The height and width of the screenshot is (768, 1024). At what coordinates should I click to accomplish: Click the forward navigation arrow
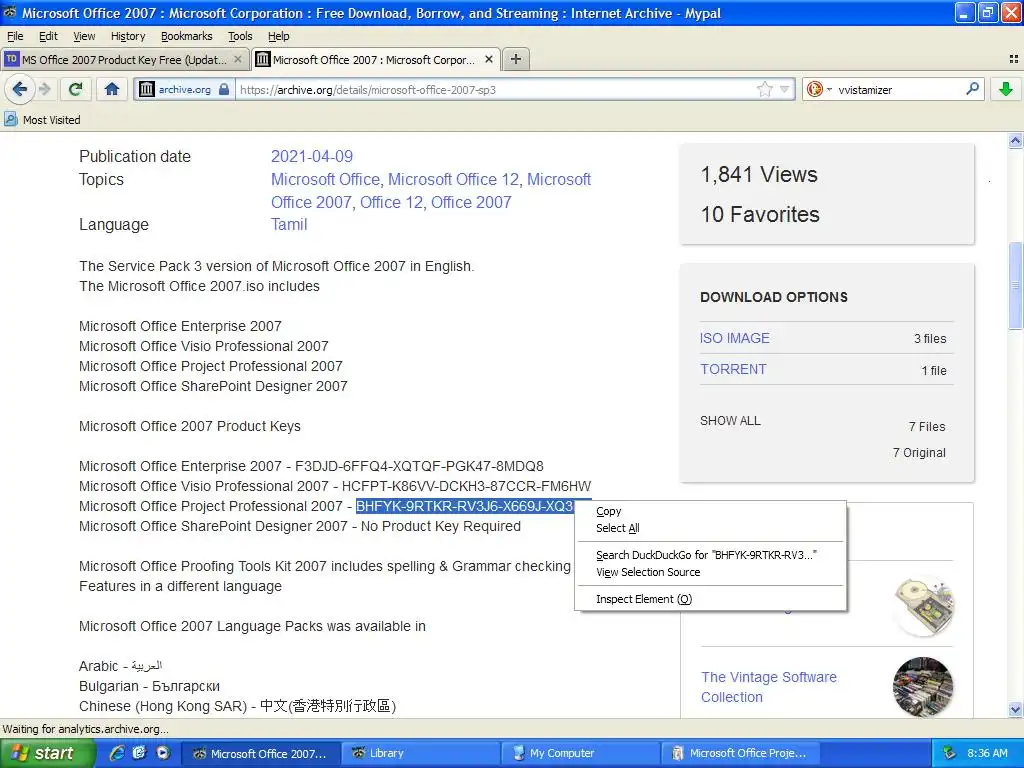point(44,89)
